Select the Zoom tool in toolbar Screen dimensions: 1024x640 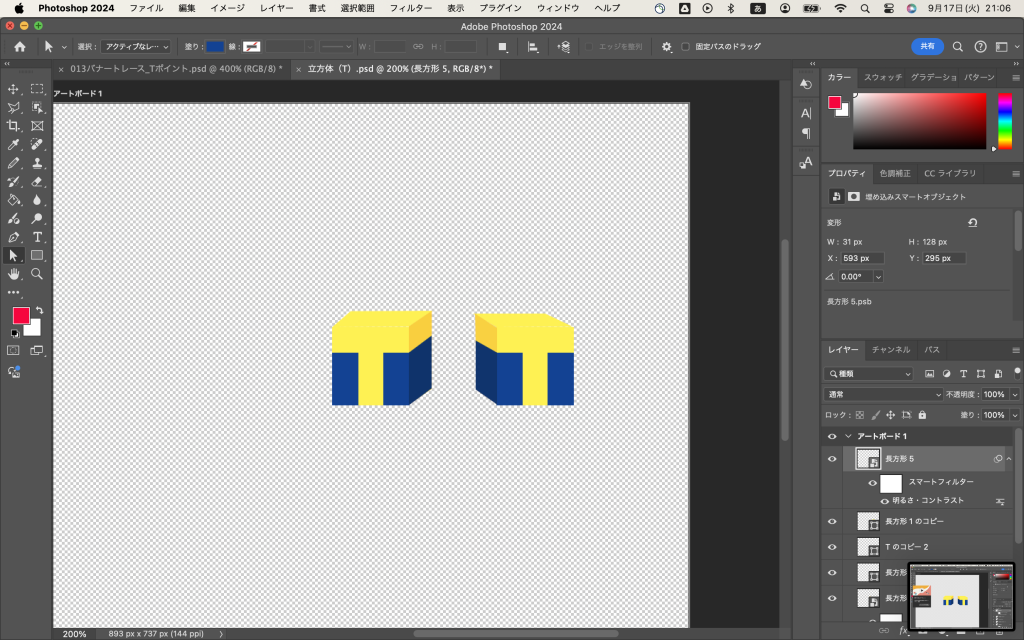pos(37,273)
